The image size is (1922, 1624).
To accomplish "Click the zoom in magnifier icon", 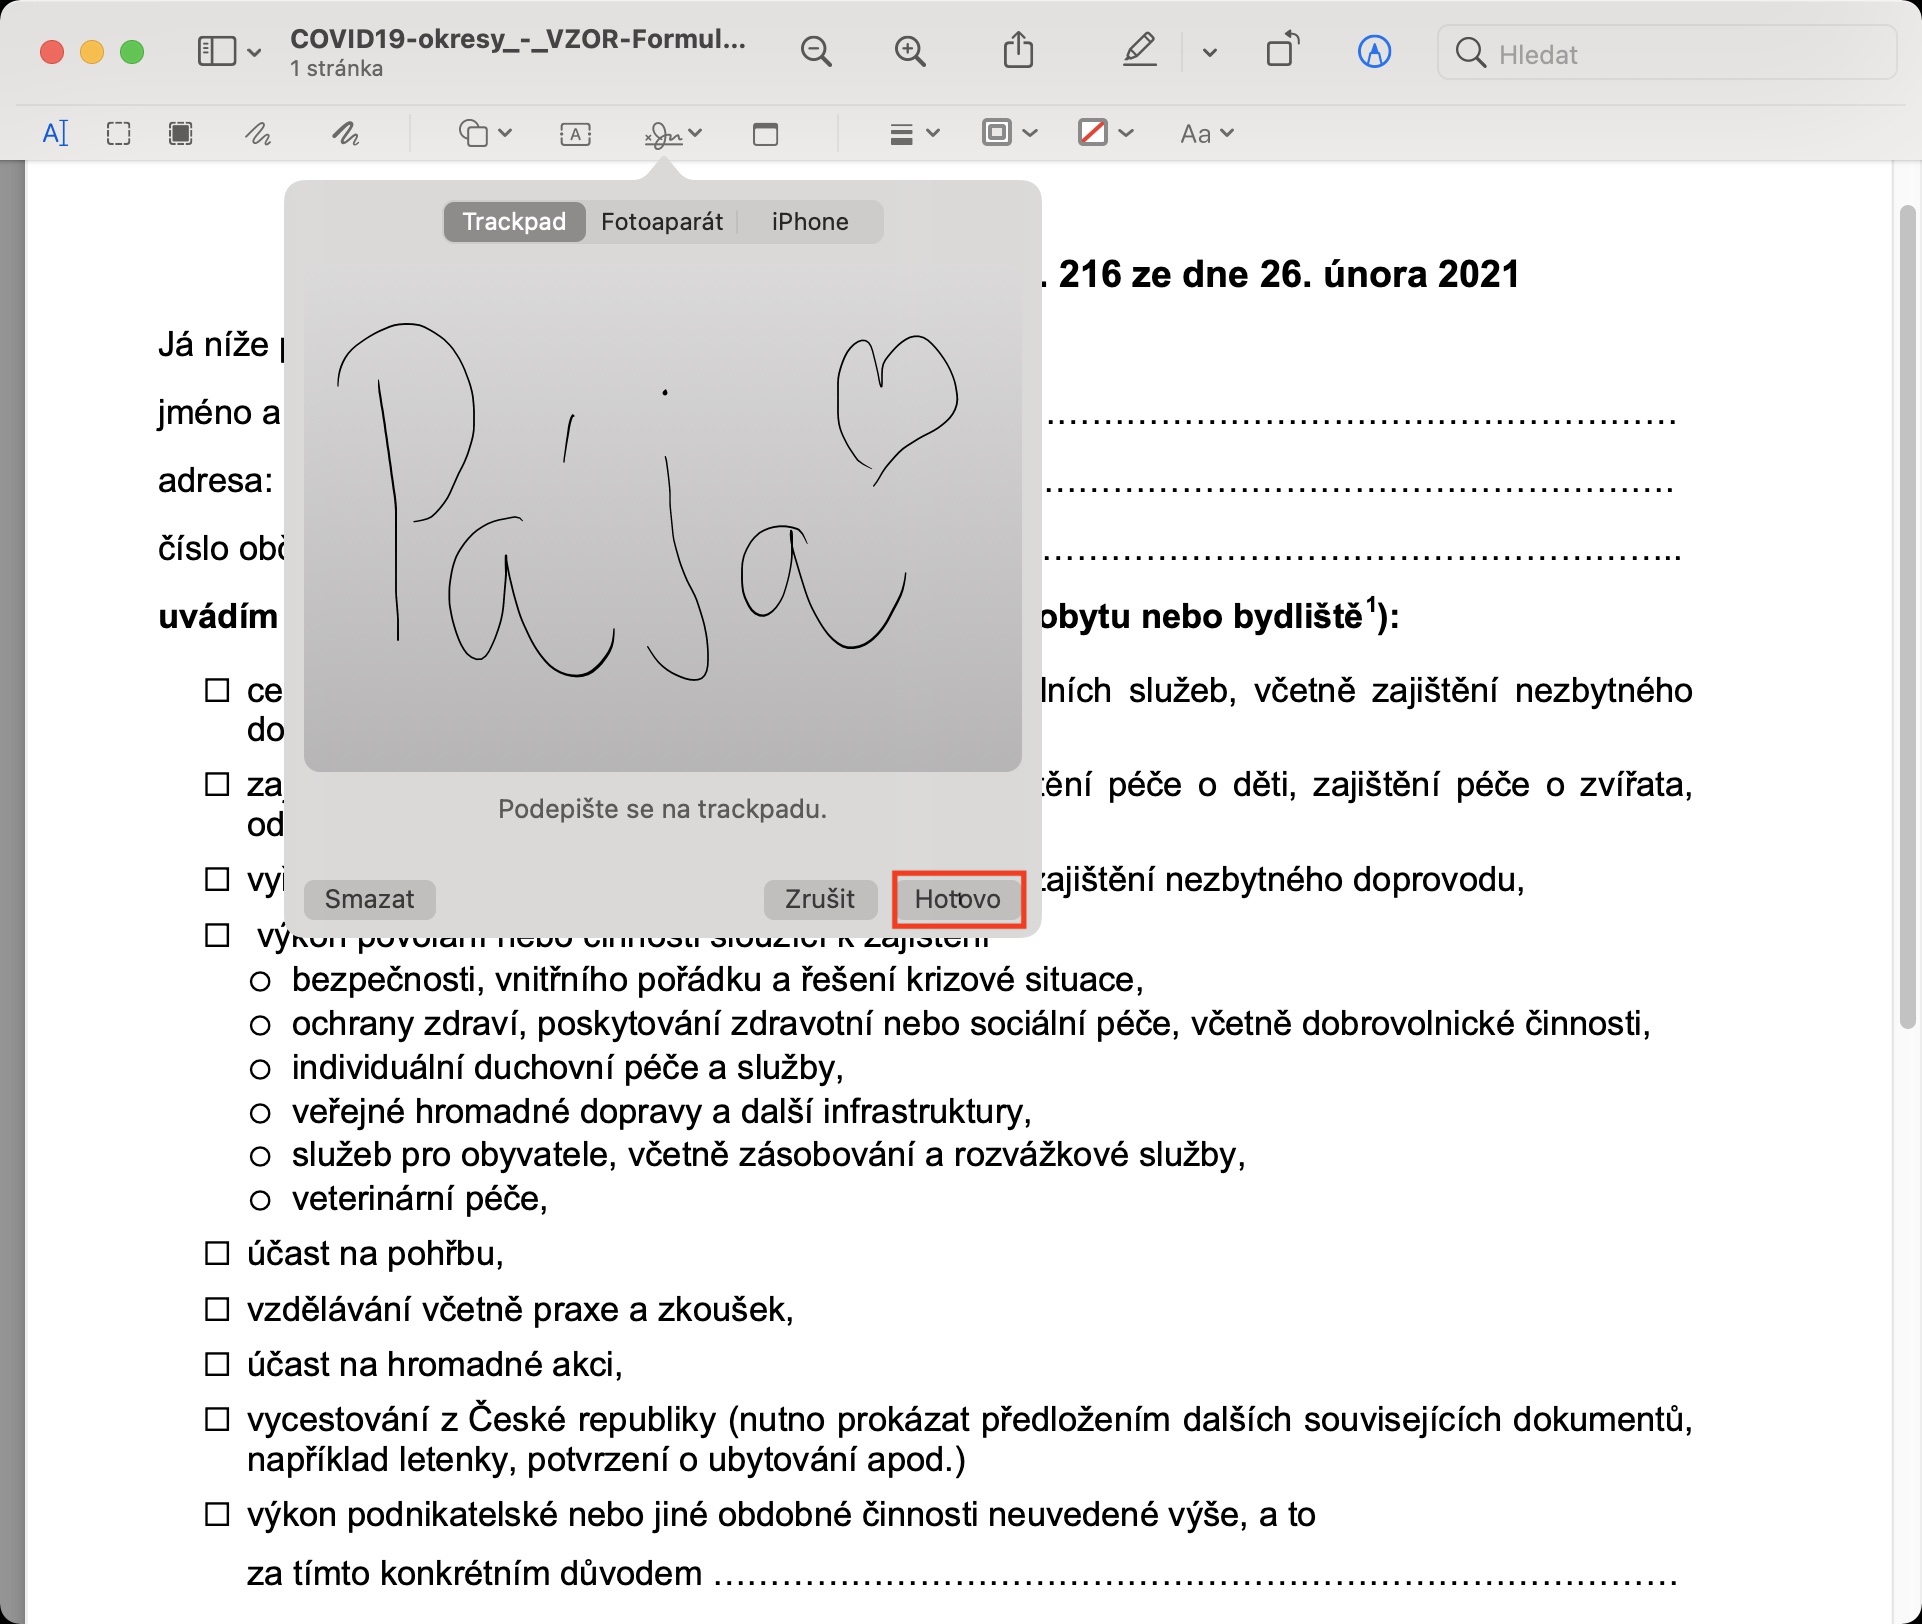I will [x=910, y=52].
